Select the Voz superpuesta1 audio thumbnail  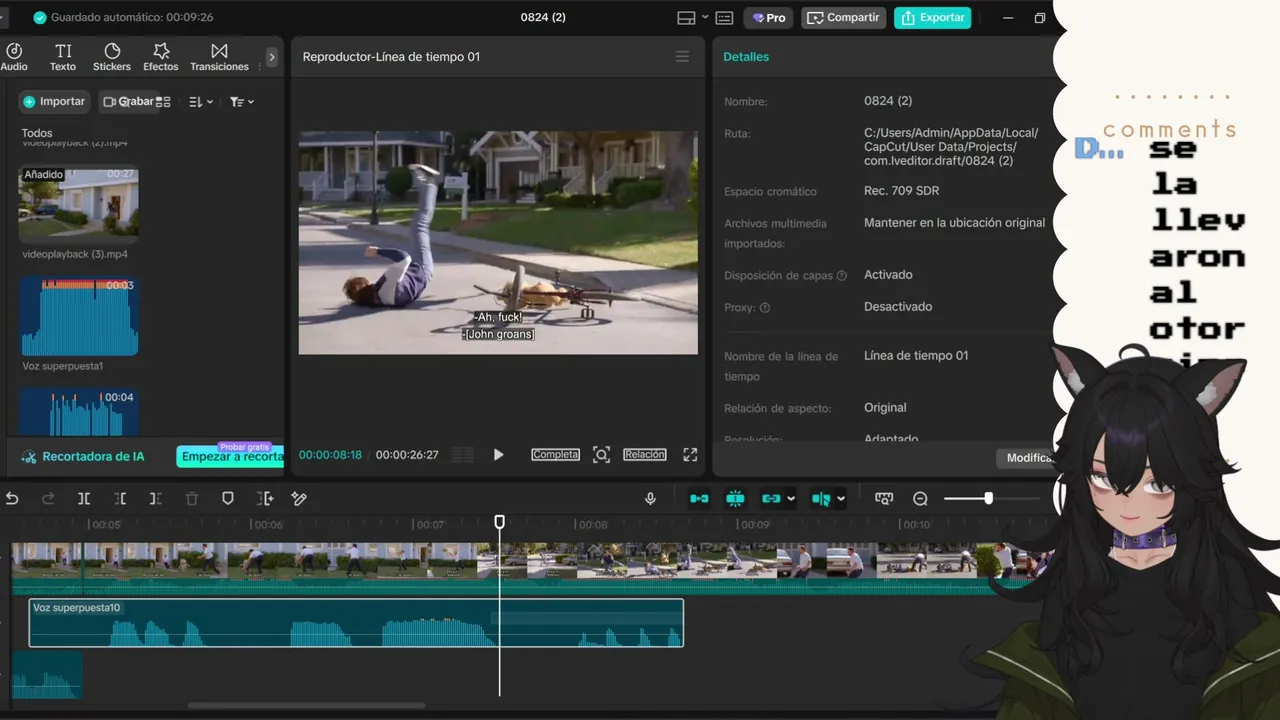click(x=79, y=317)
